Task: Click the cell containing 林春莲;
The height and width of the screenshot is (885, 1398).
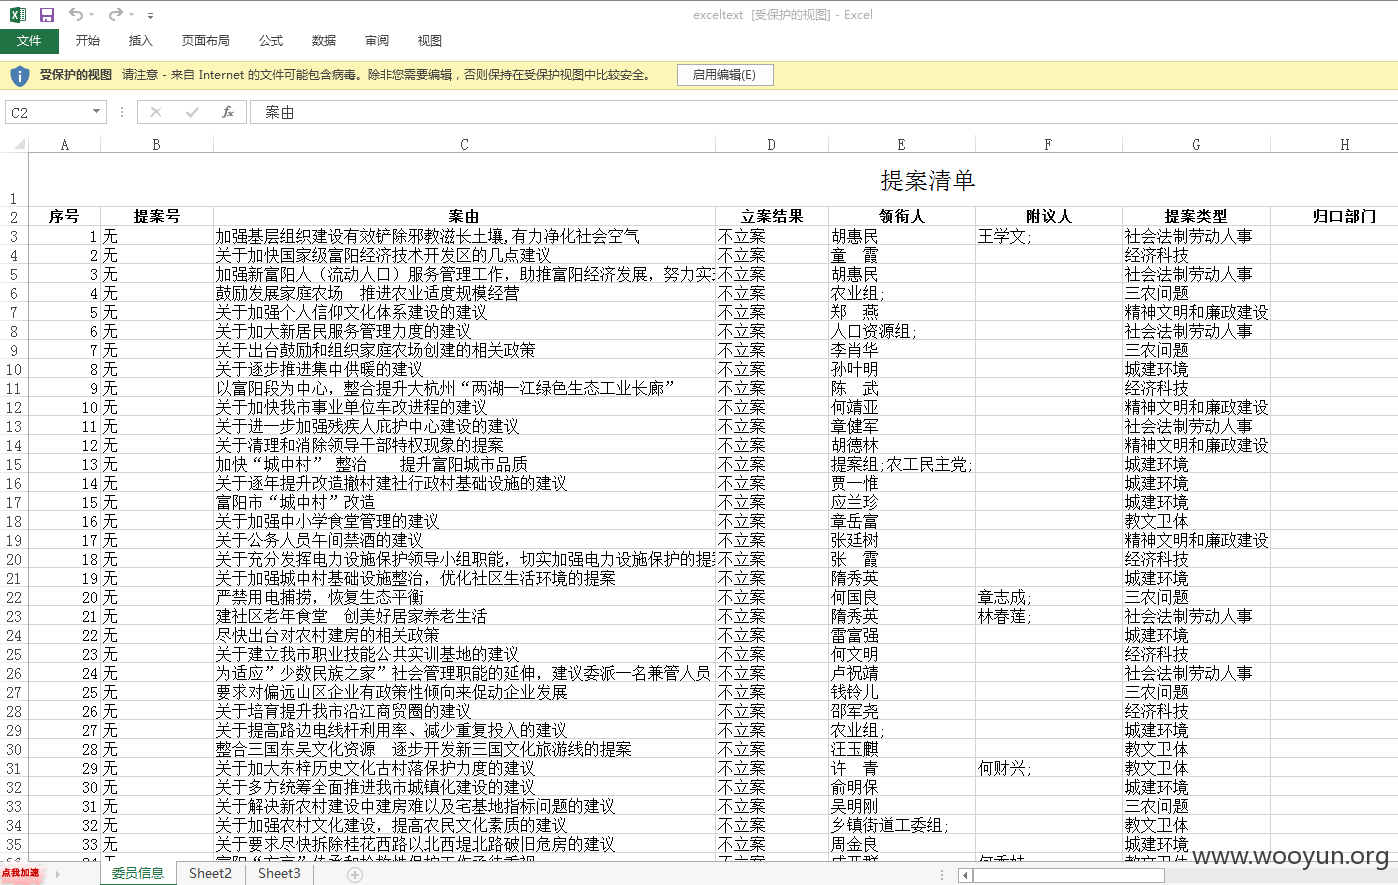Action: point(1049,616)
